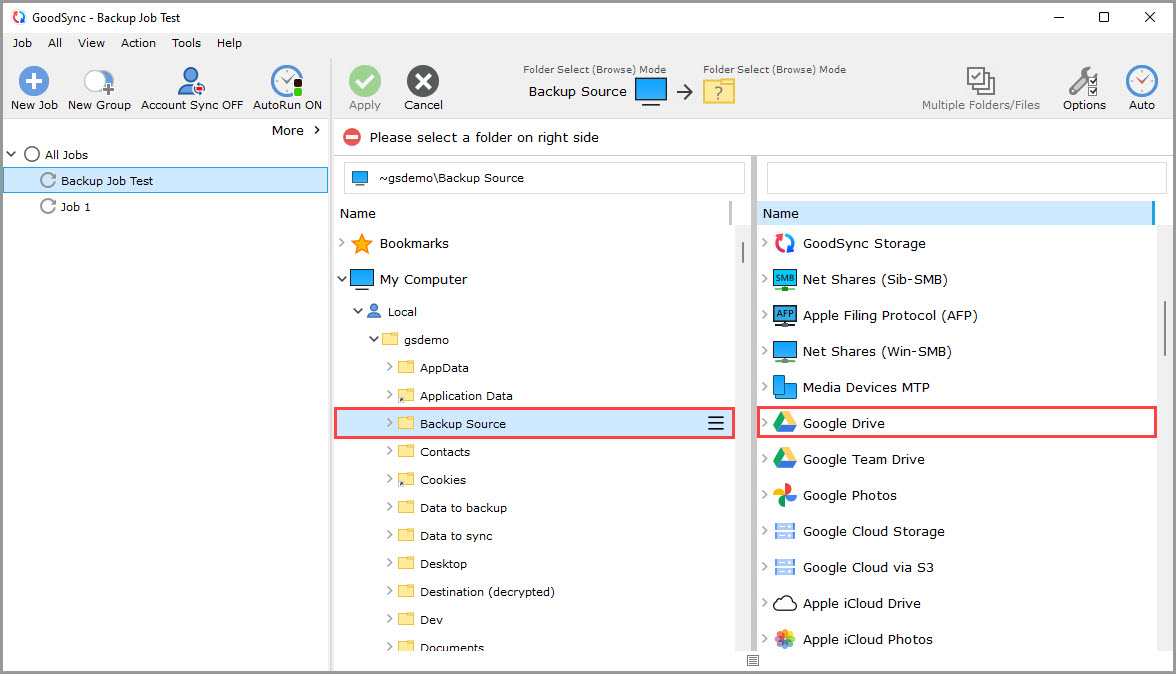Image resolution: width=1176 pixels, height=674 pixels.
Task: Select the Backup Source monitor icon
Action: pyautogui.click(x=651, y=91)
